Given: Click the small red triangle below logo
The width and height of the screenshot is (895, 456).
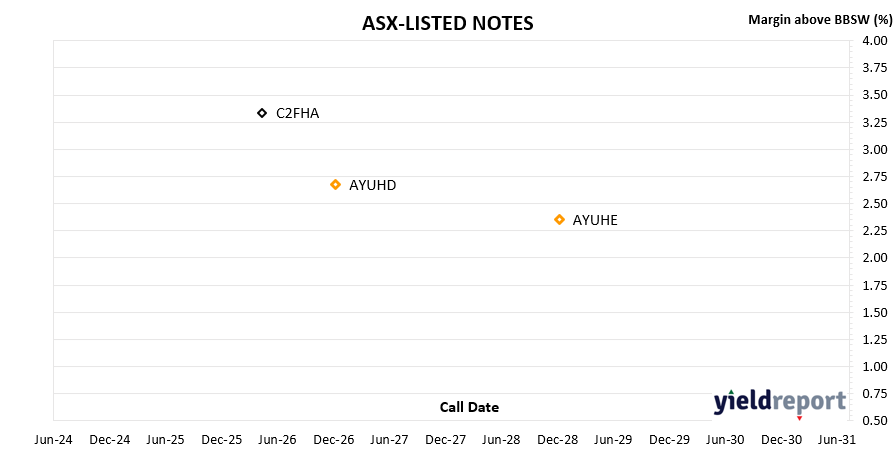Looking at the screenshot, I should point(799,418).
